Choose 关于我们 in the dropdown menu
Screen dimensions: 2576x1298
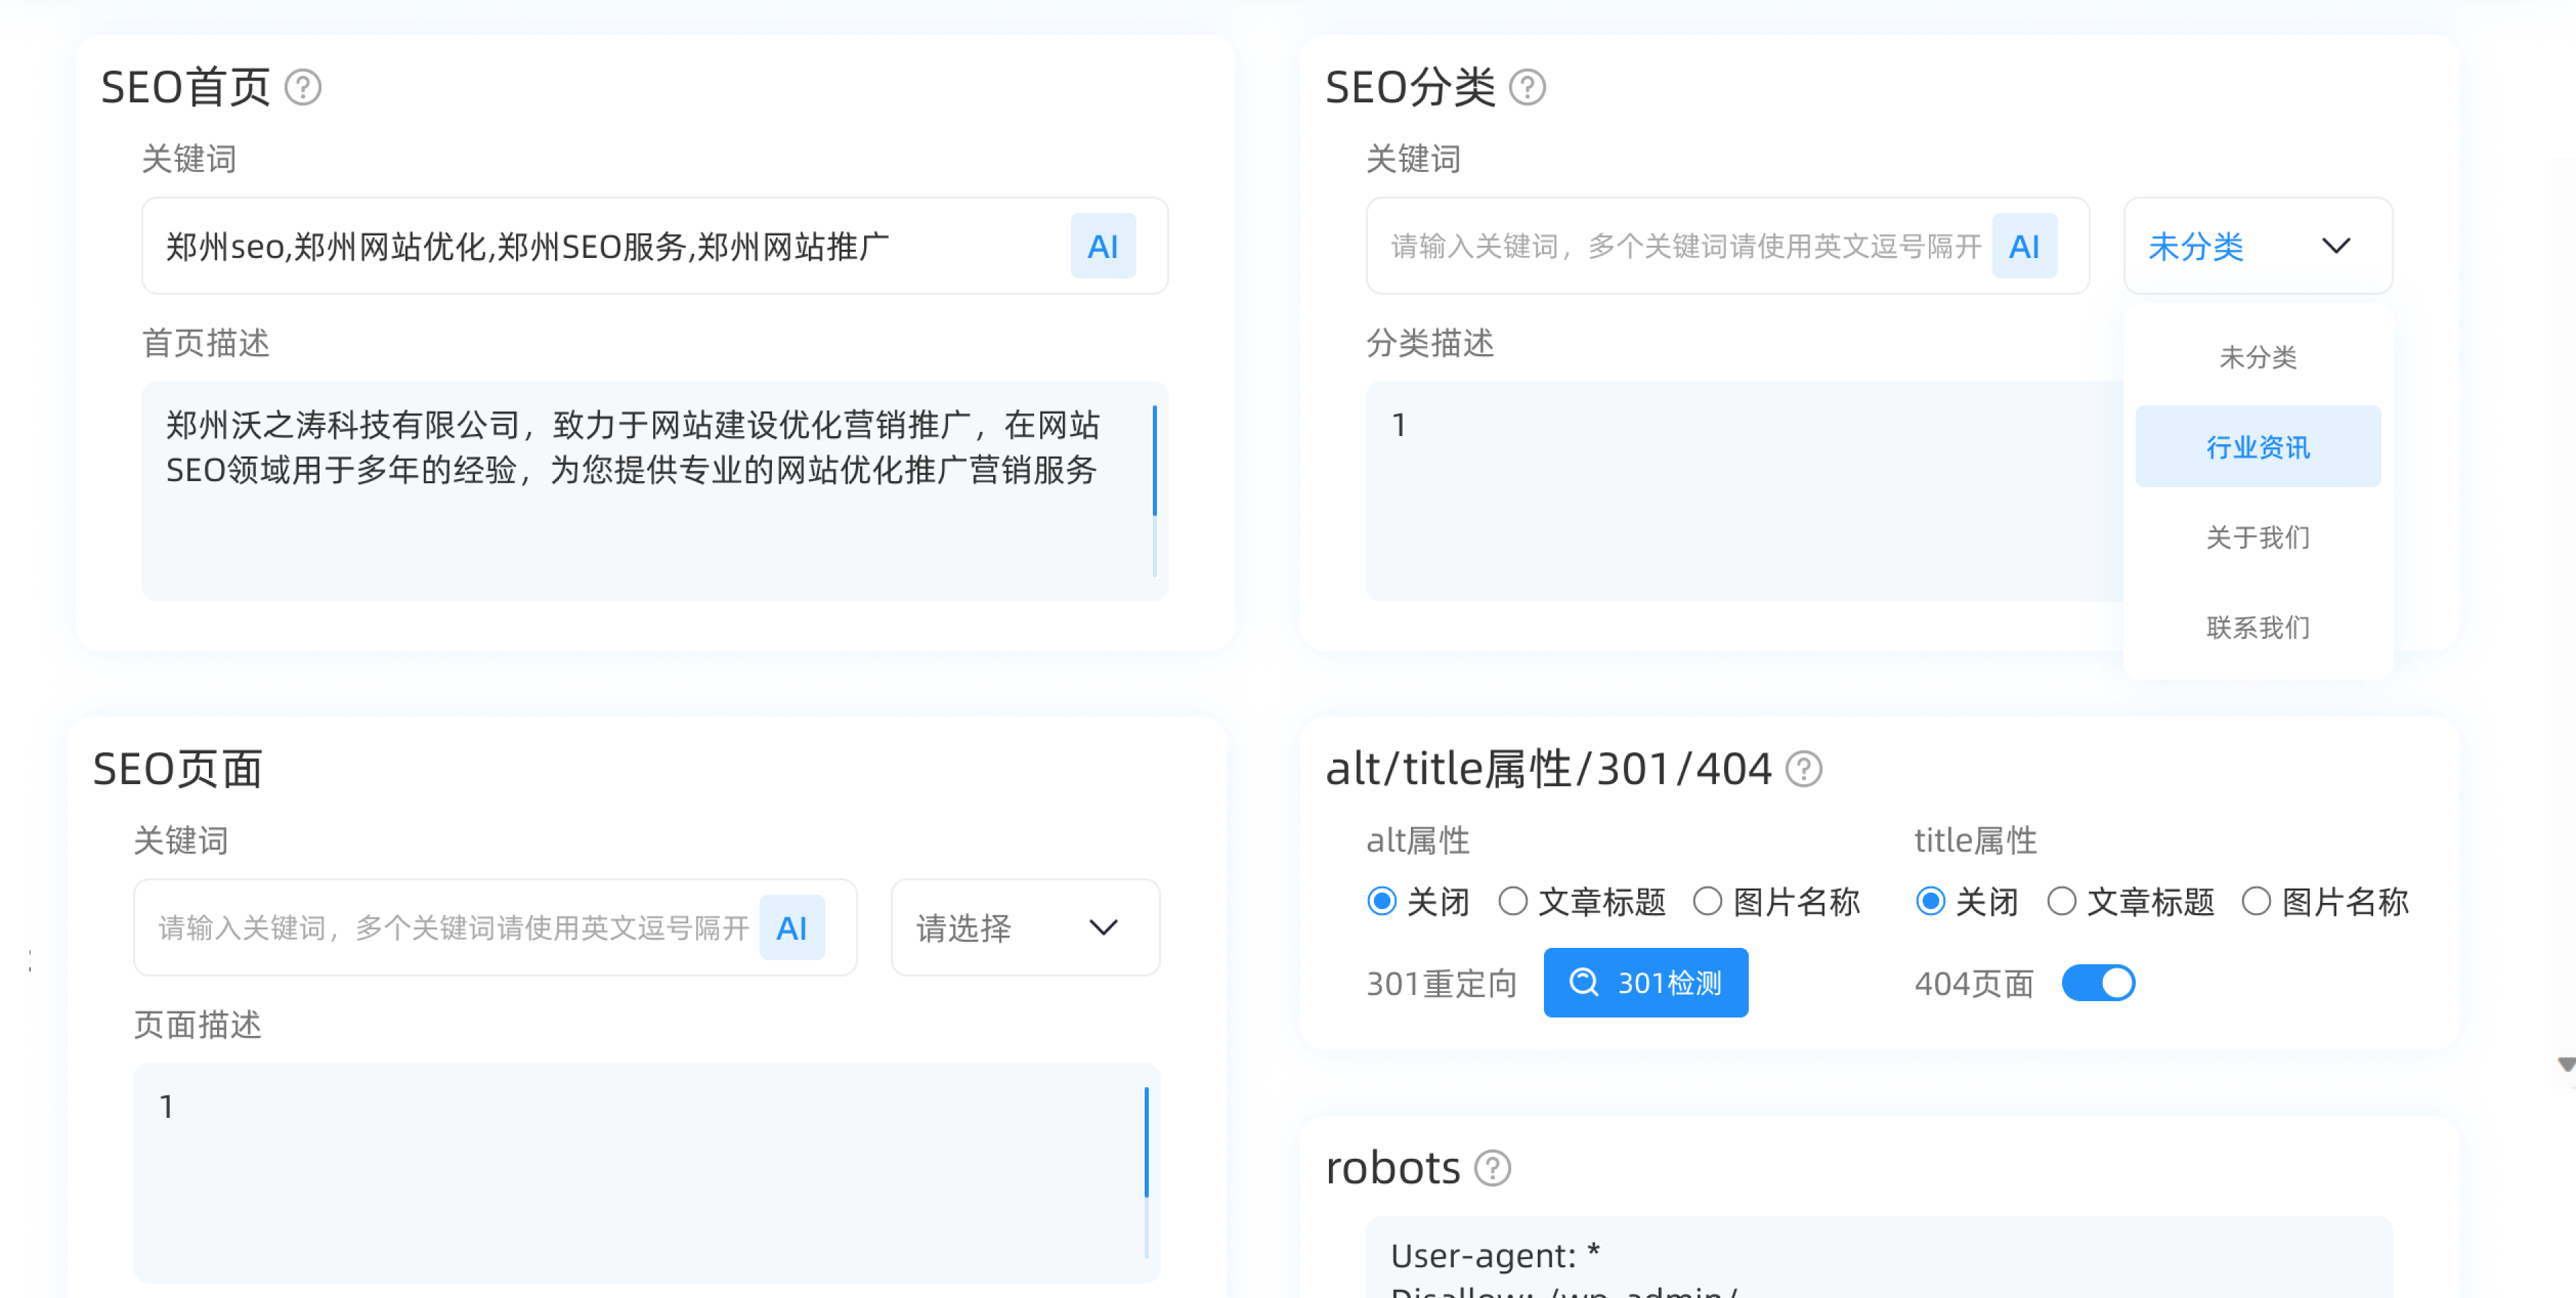2257,537
